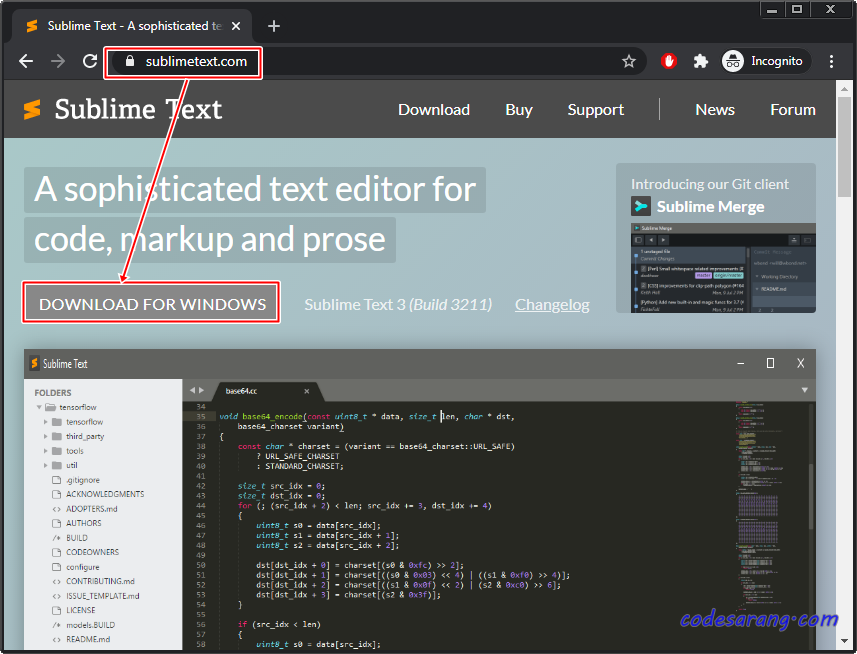Open README.md in the sidebar
857x654 pixels.
(88, 639)
